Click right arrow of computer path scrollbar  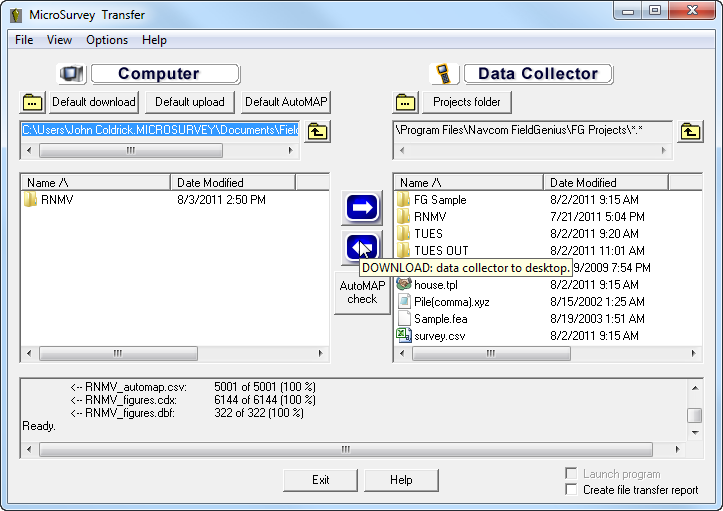290,150
